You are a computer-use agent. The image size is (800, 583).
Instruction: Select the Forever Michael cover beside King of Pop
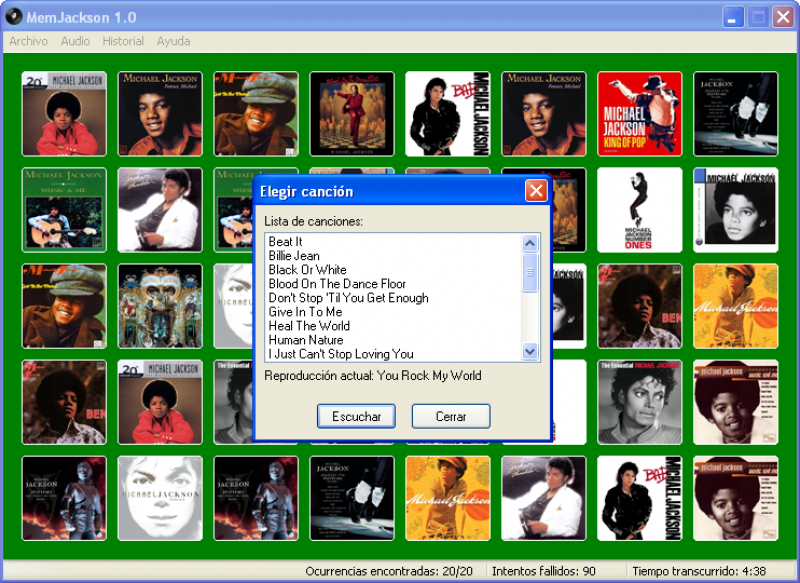tap(544, 114)
